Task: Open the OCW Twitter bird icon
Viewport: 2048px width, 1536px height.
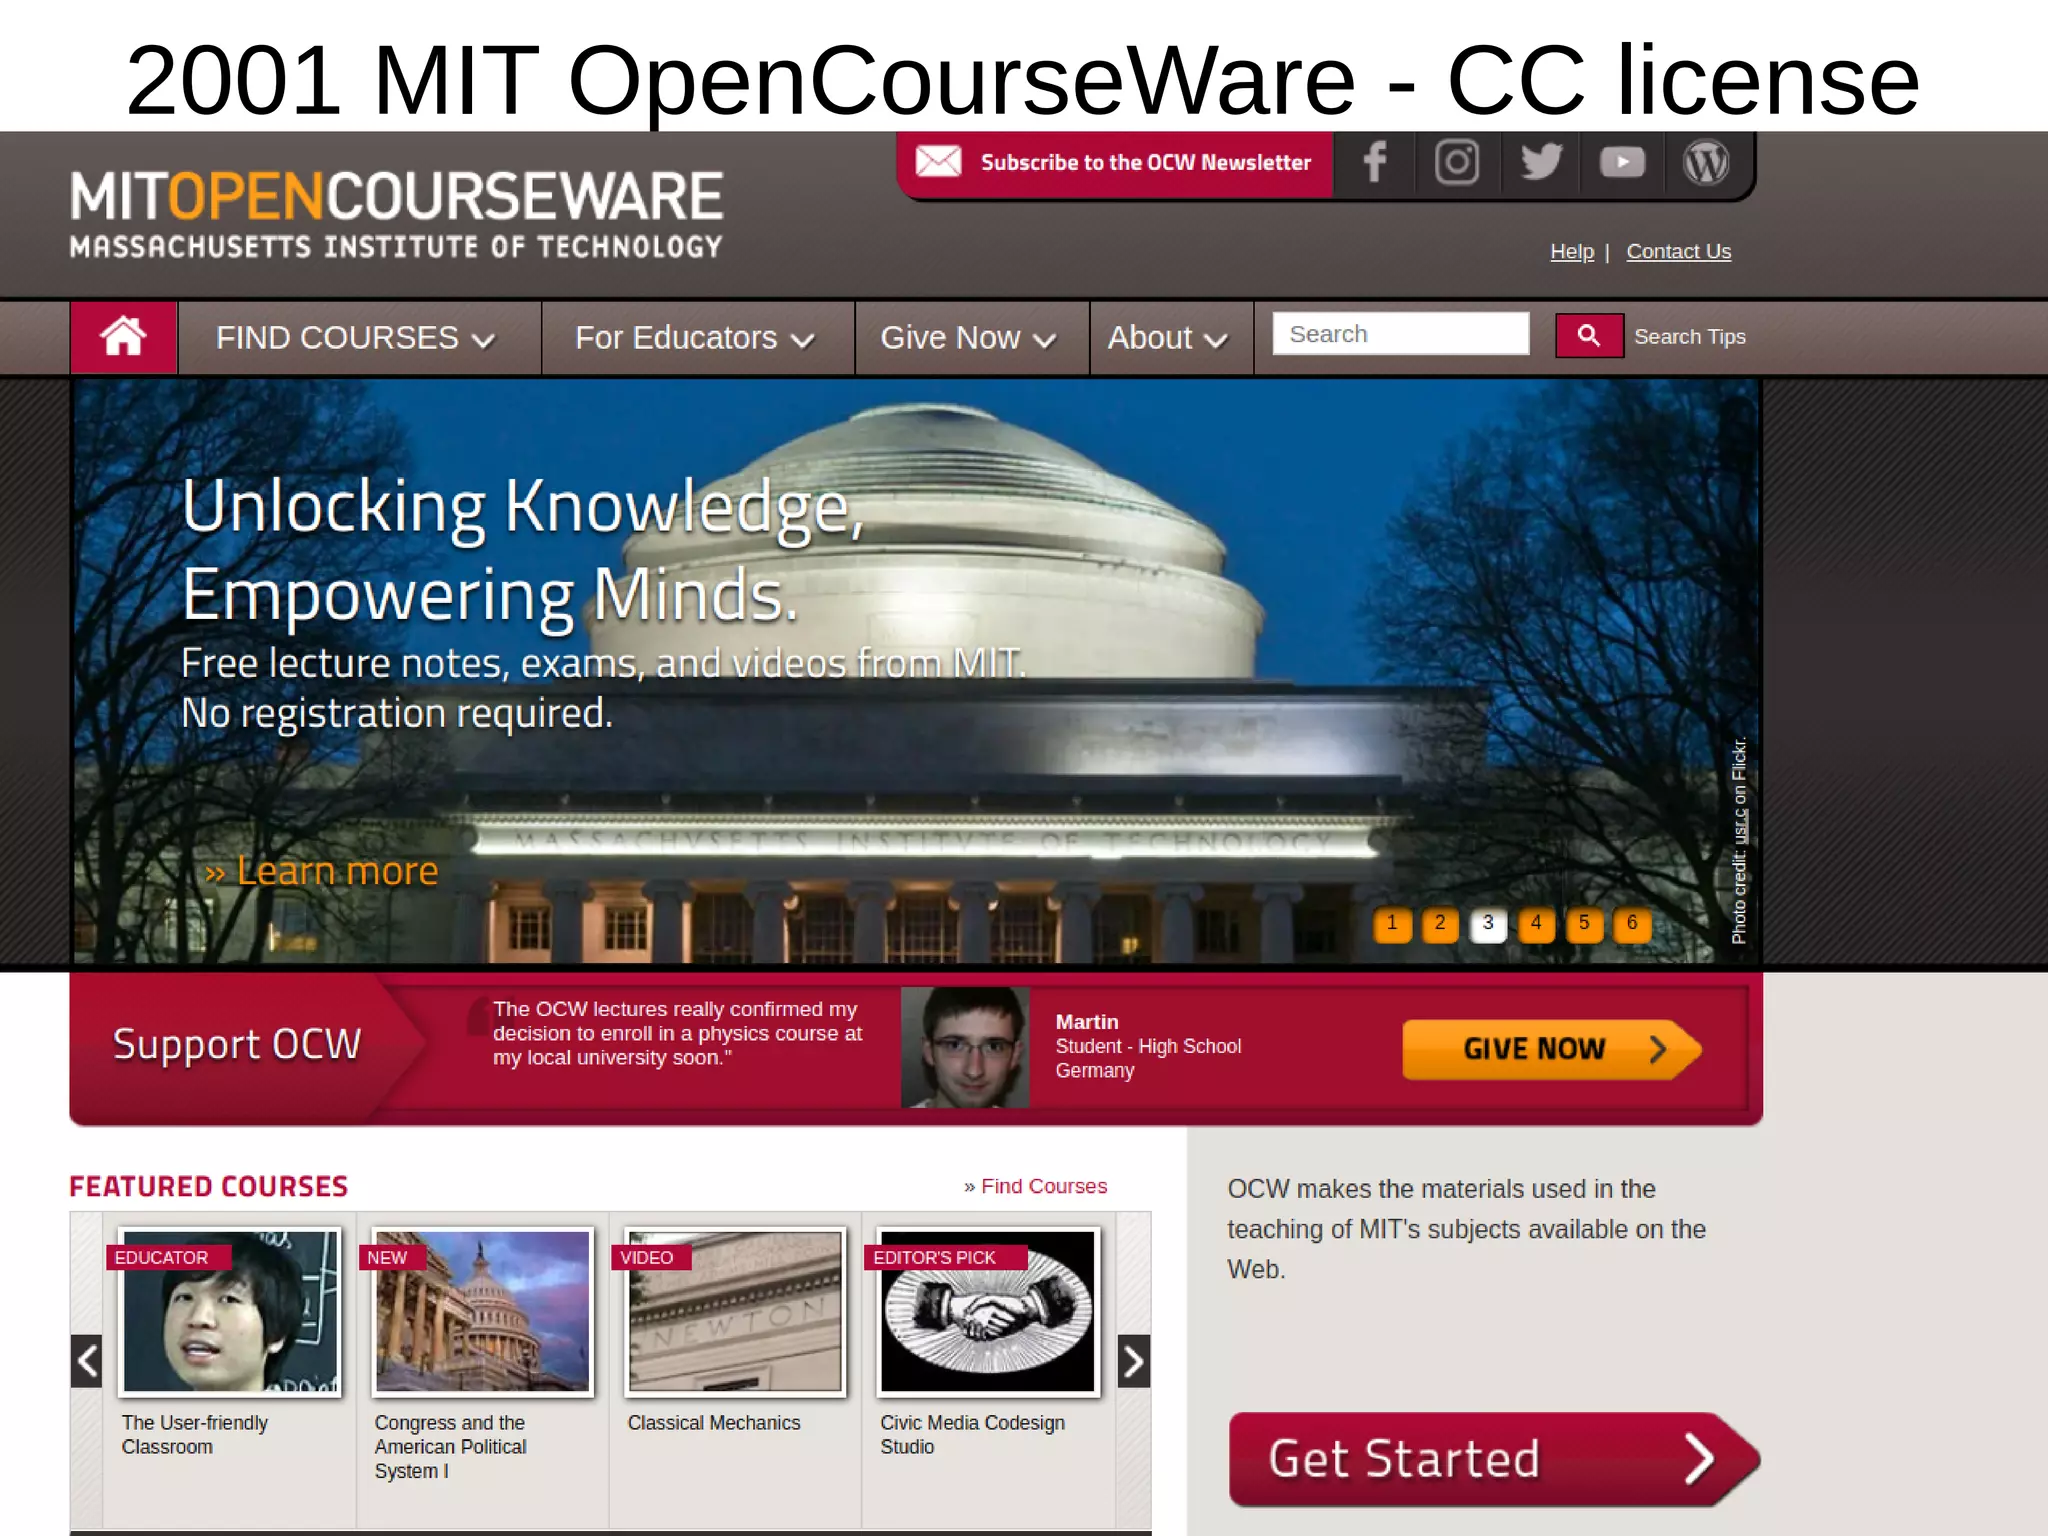Action: tap(1540, 162)
